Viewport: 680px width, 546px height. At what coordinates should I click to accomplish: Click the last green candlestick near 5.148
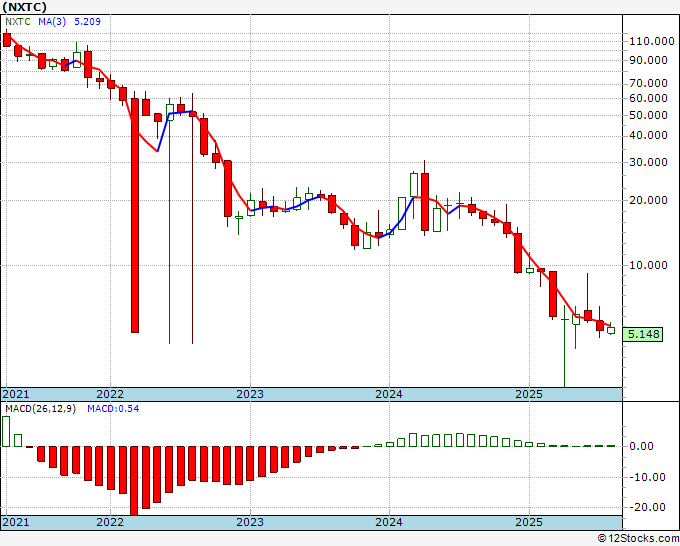[x=611, y=330]
